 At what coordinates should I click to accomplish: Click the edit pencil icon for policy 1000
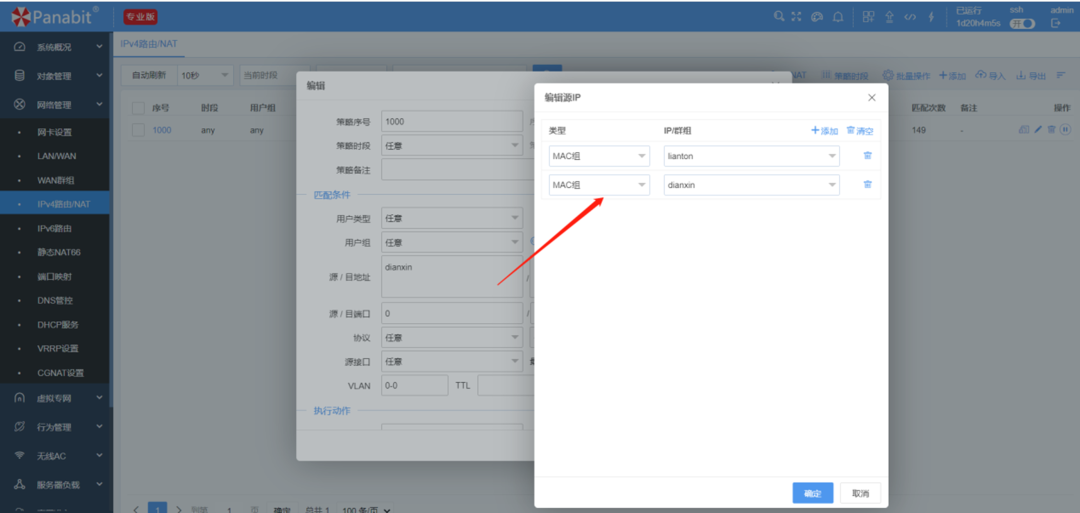click(1039, 129)
